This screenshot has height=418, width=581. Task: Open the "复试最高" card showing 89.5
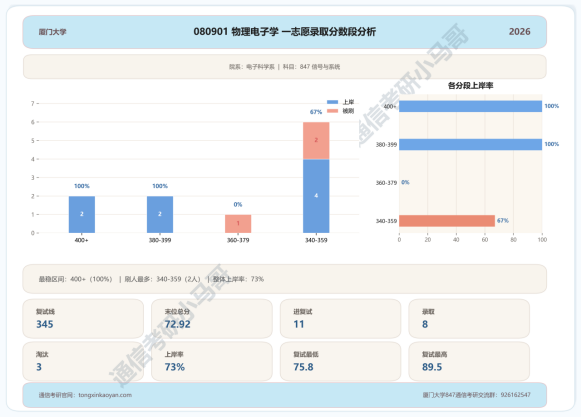[469, 361]
